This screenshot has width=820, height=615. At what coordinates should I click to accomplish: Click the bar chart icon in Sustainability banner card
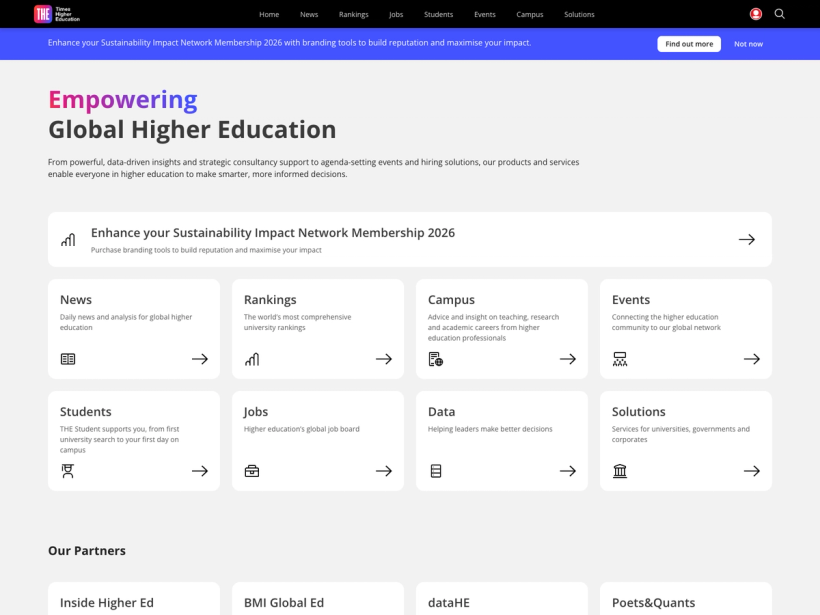click(x=68, y=240)
